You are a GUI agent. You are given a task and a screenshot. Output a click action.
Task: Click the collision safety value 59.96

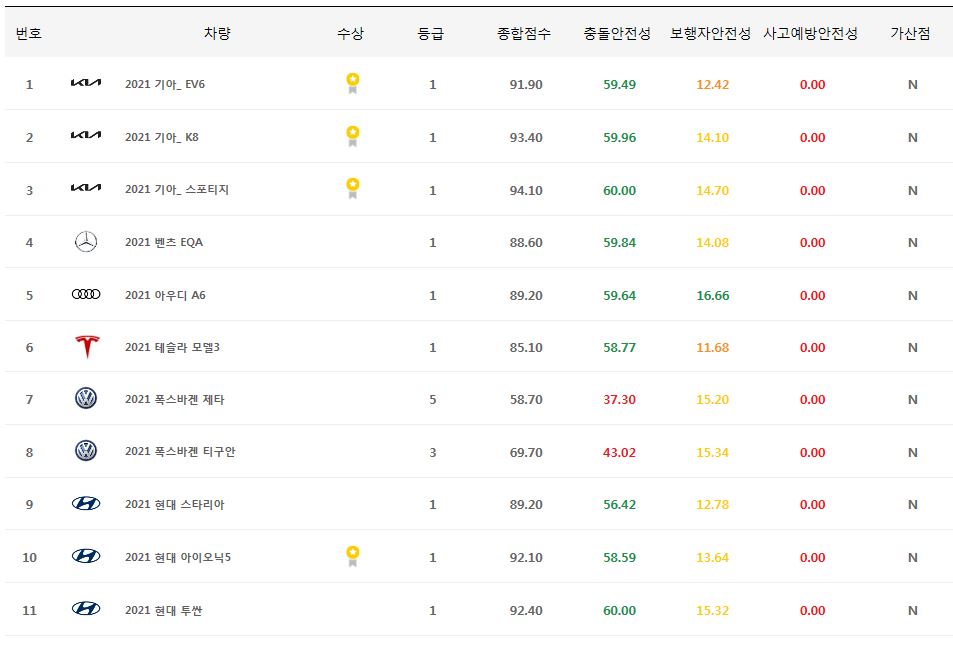point(619,137)
